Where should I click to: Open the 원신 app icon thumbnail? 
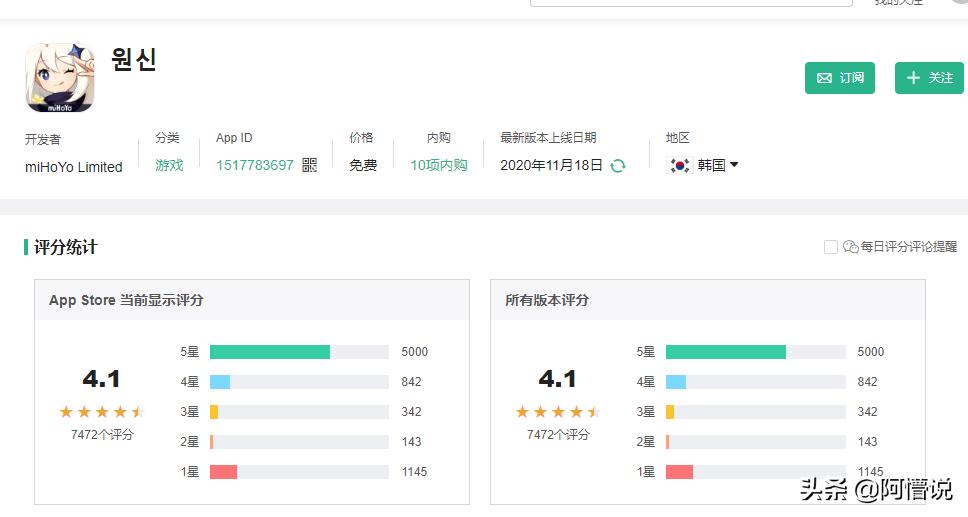coord(60,77)
